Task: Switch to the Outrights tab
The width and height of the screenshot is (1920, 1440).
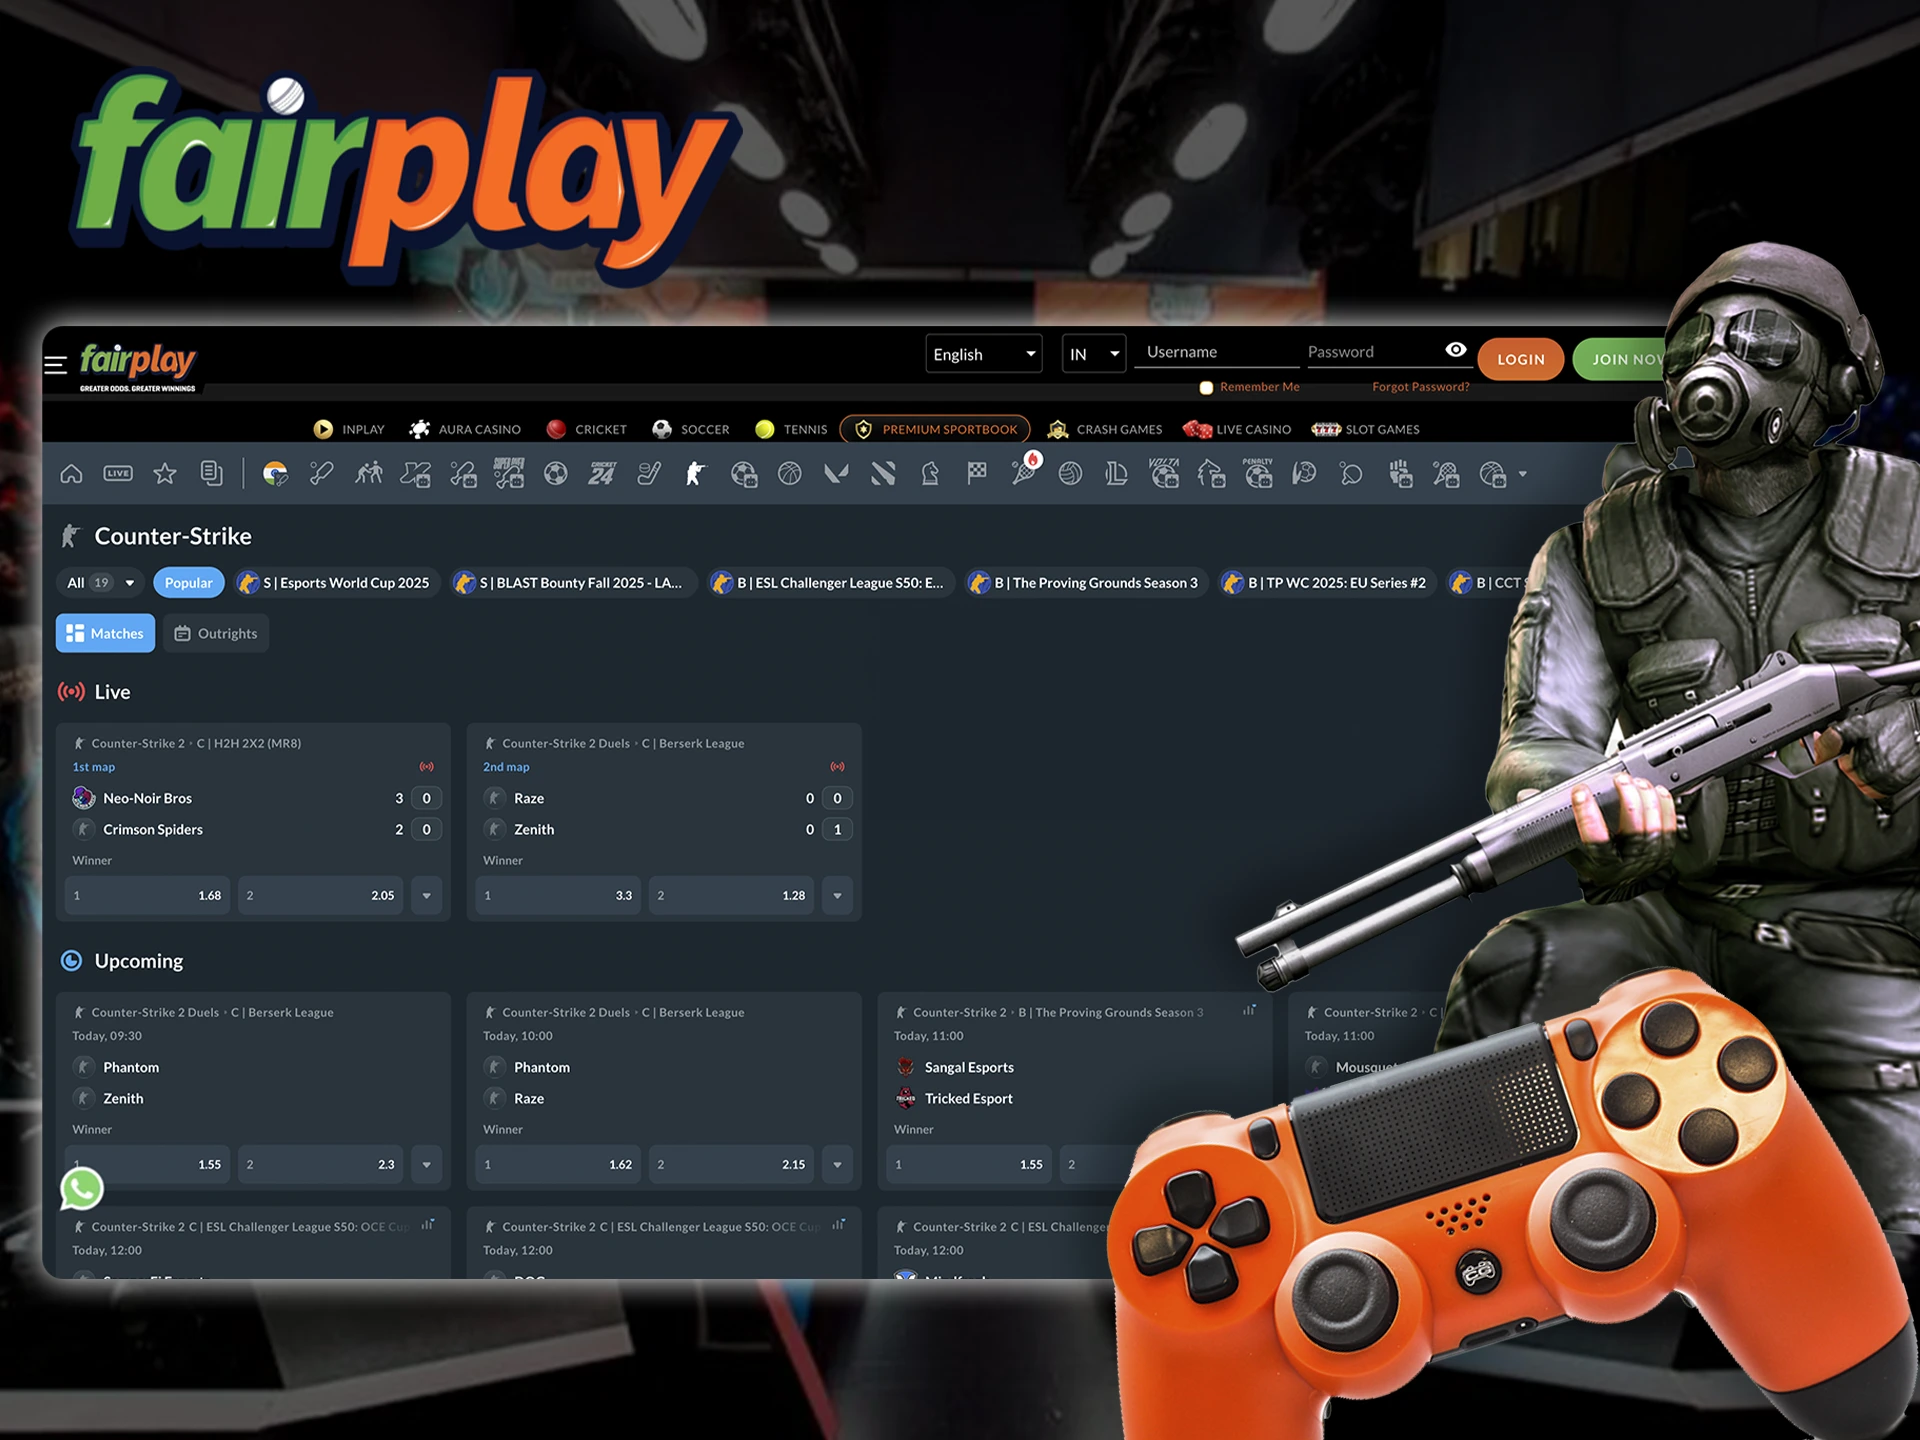Action: (x=215, y=633)
